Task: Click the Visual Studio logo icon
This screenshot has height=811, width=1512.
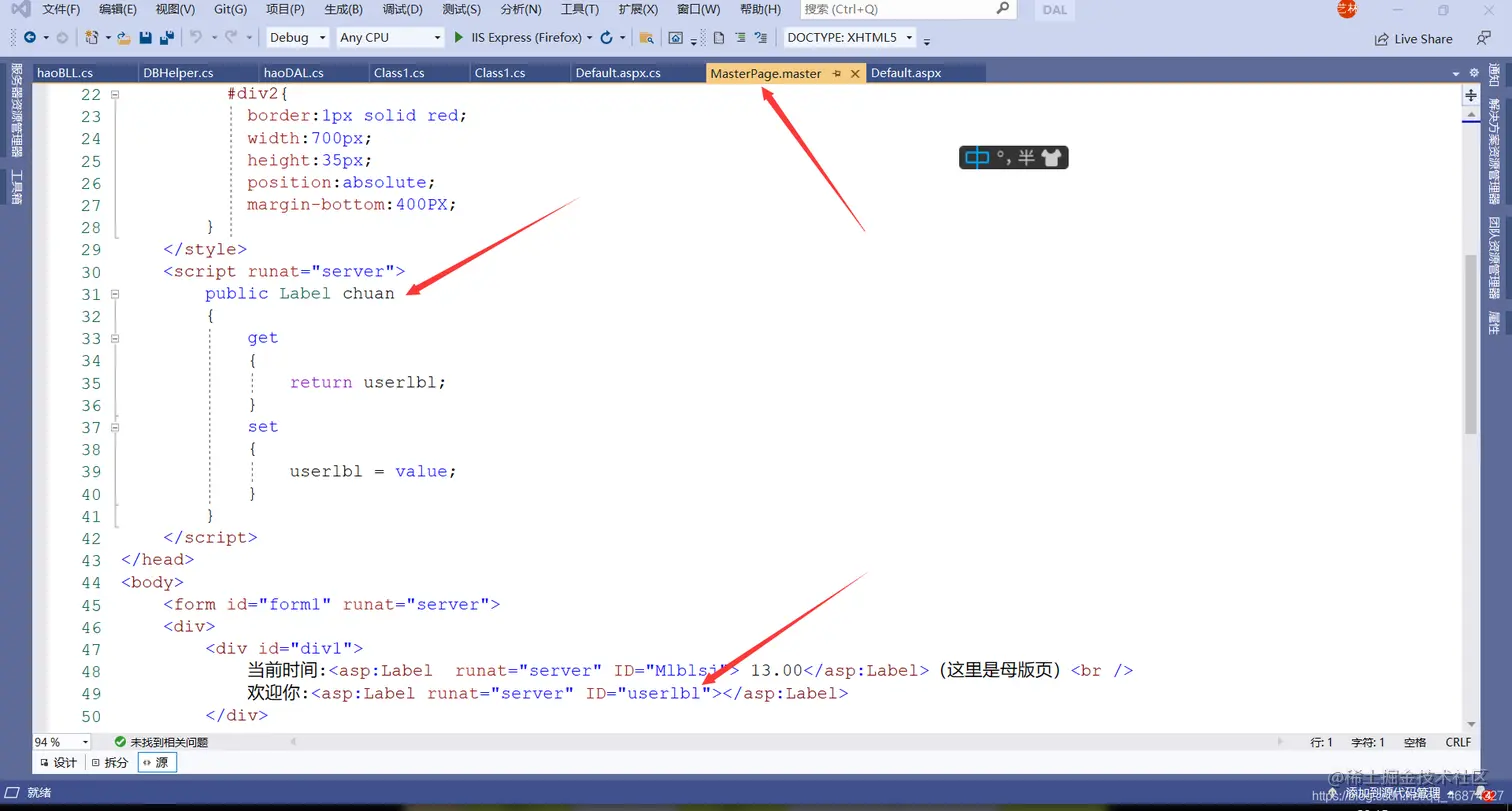Action: click(x=20, y=9)
